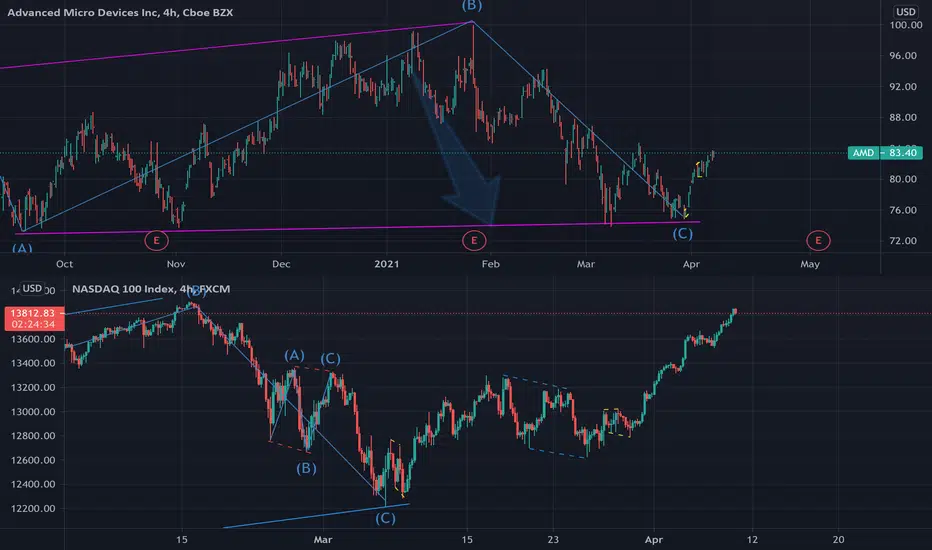Click 12800.00 on the NASDAQ price scale
The image size is (932, 550).
click(x=33, y=435)
